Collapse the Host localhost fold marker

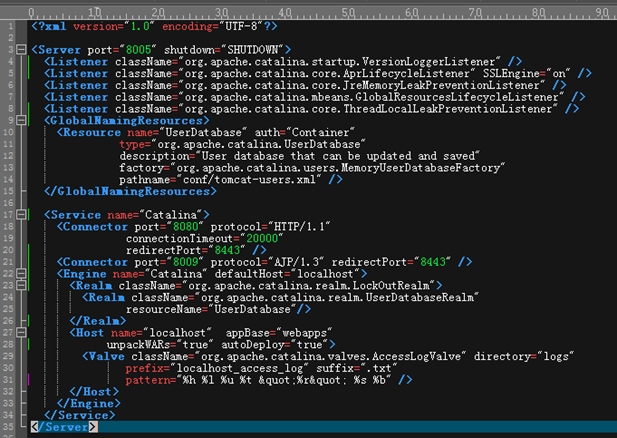[21, 333]
